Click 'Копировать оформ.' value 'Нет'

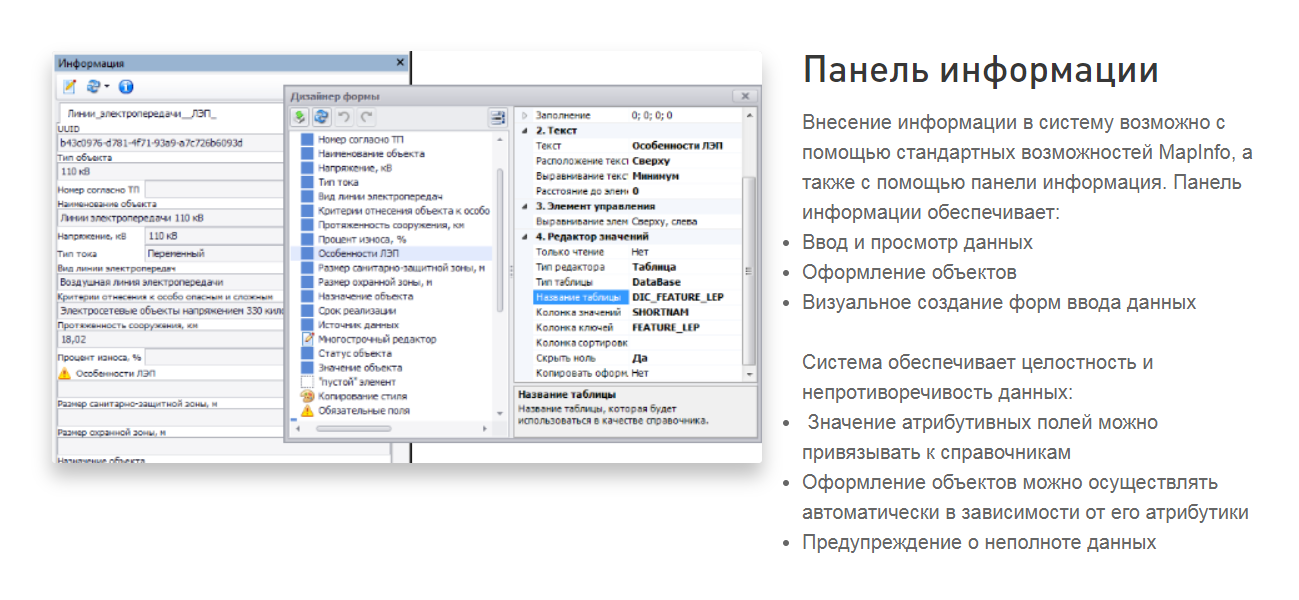point(640,372)
